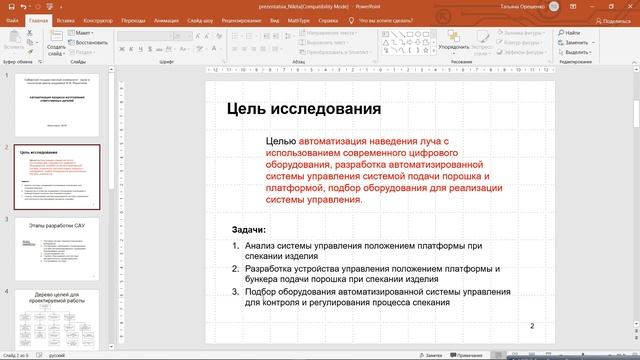Open Comments (Примечания) from the status bar
Screen dimensions: 640x360
point(466,356)
